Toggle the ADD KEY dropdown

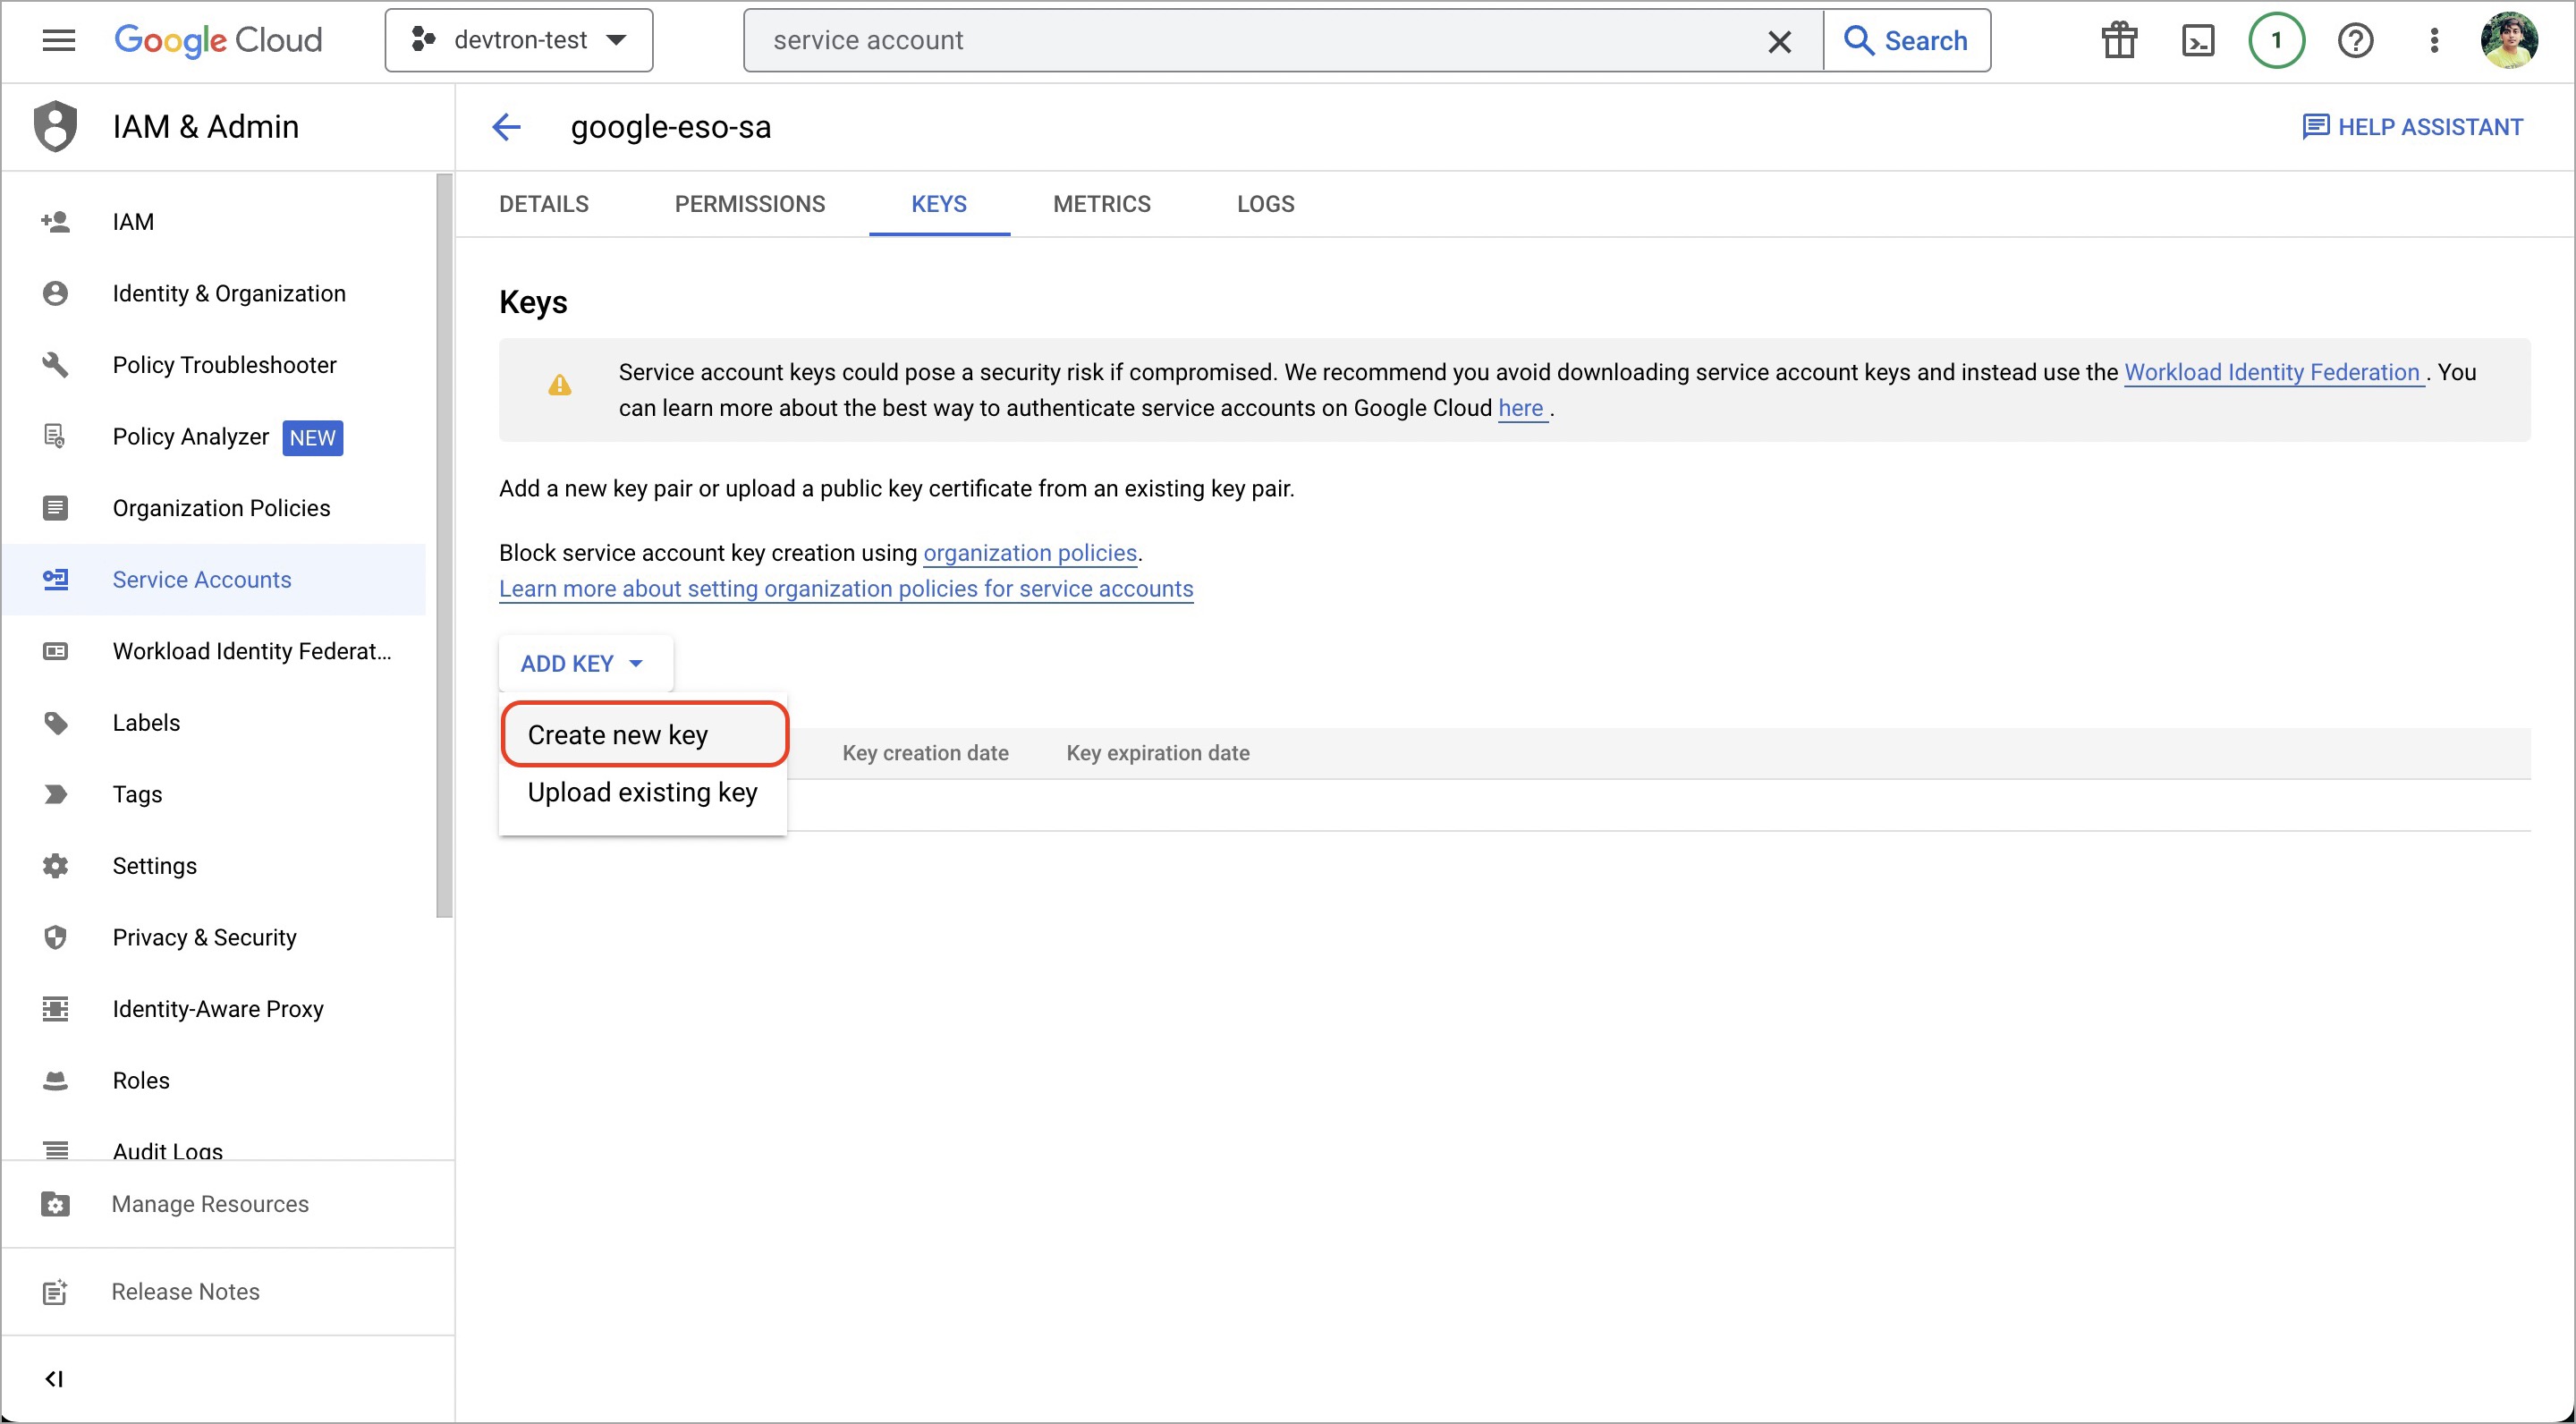pos(583,664)
